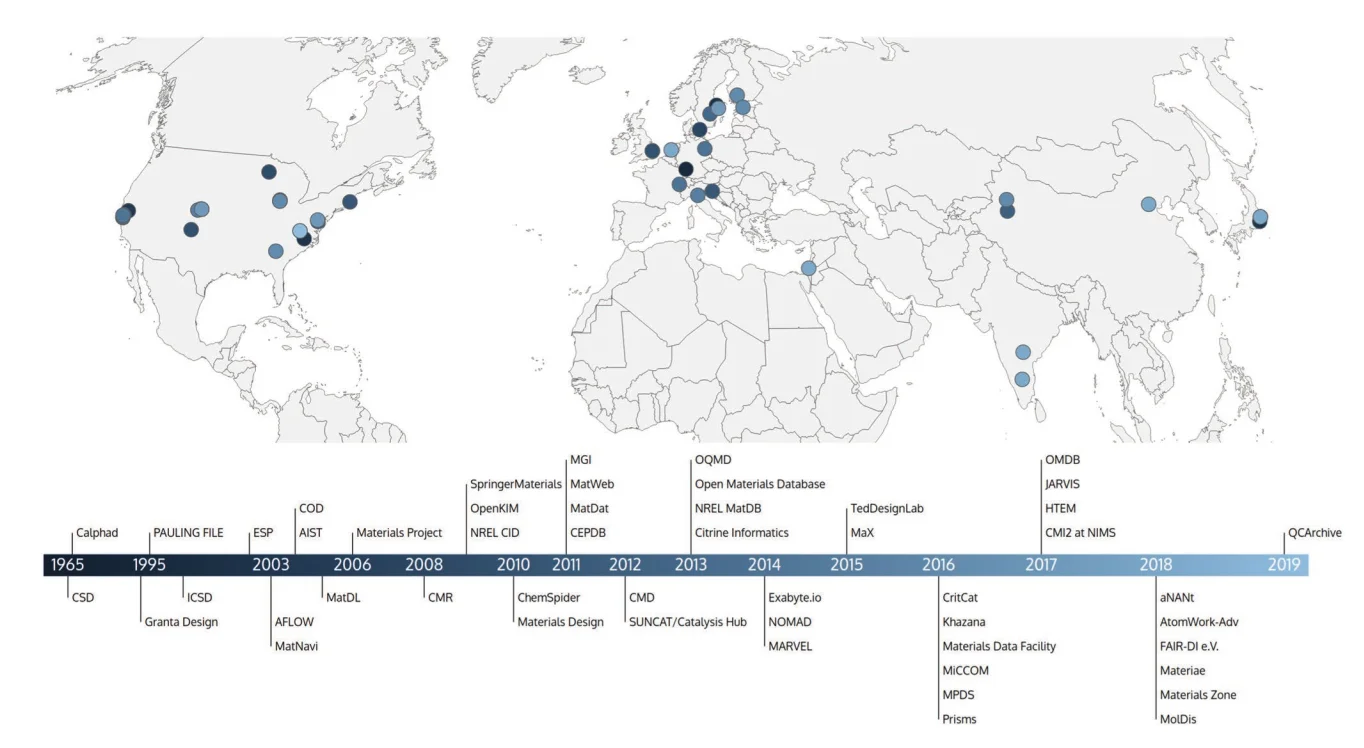Click the southernmost map dot in India
Screen dimensions: 1364x748
(1021, 379)
